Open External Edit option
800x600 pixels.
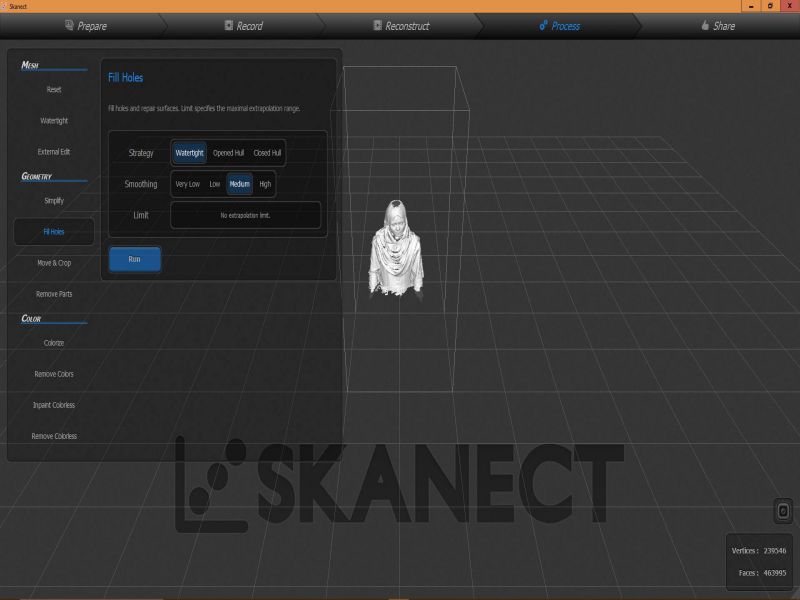(54, 152)
